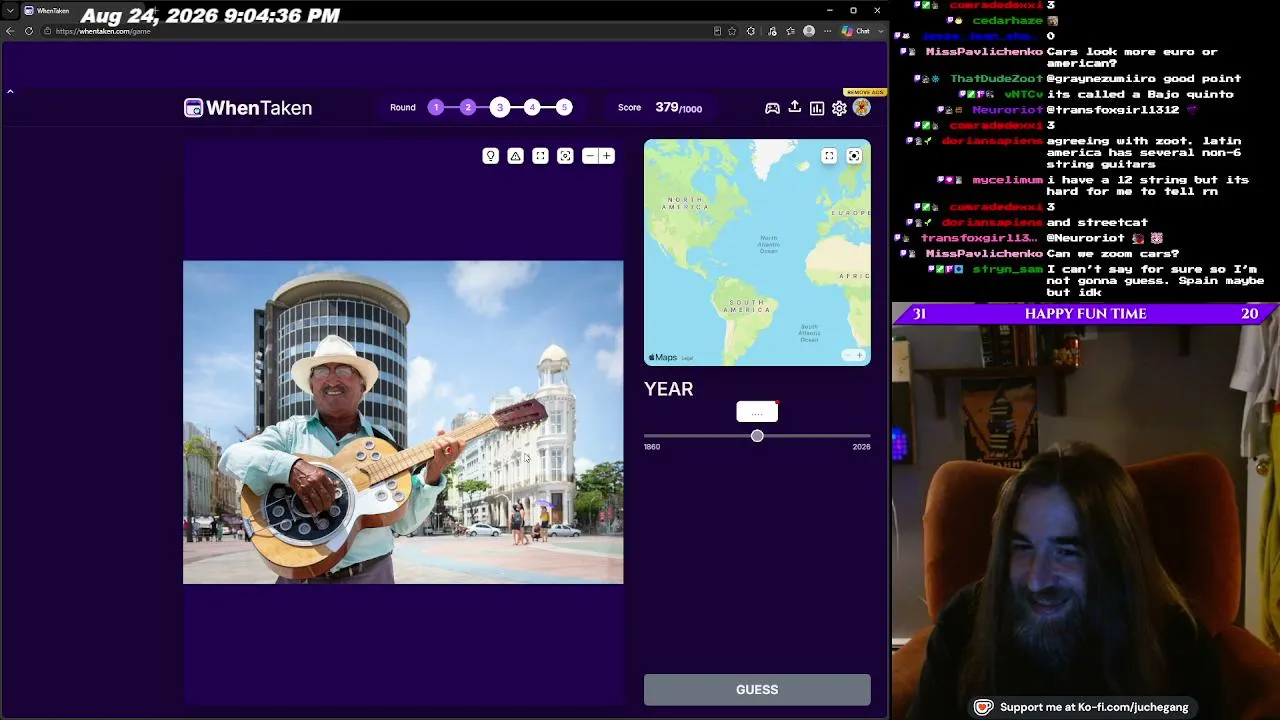Open the Ko-fi.com/juchegang support banner
Screen dimensions: 1280x720
(1083, 707)
